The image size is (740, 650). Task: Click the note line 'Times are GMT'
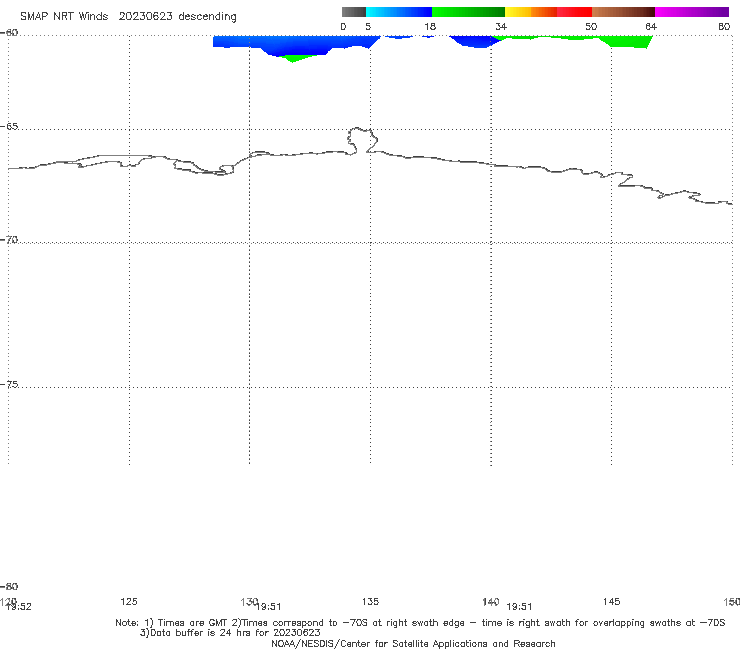click(x=193, y=623)
